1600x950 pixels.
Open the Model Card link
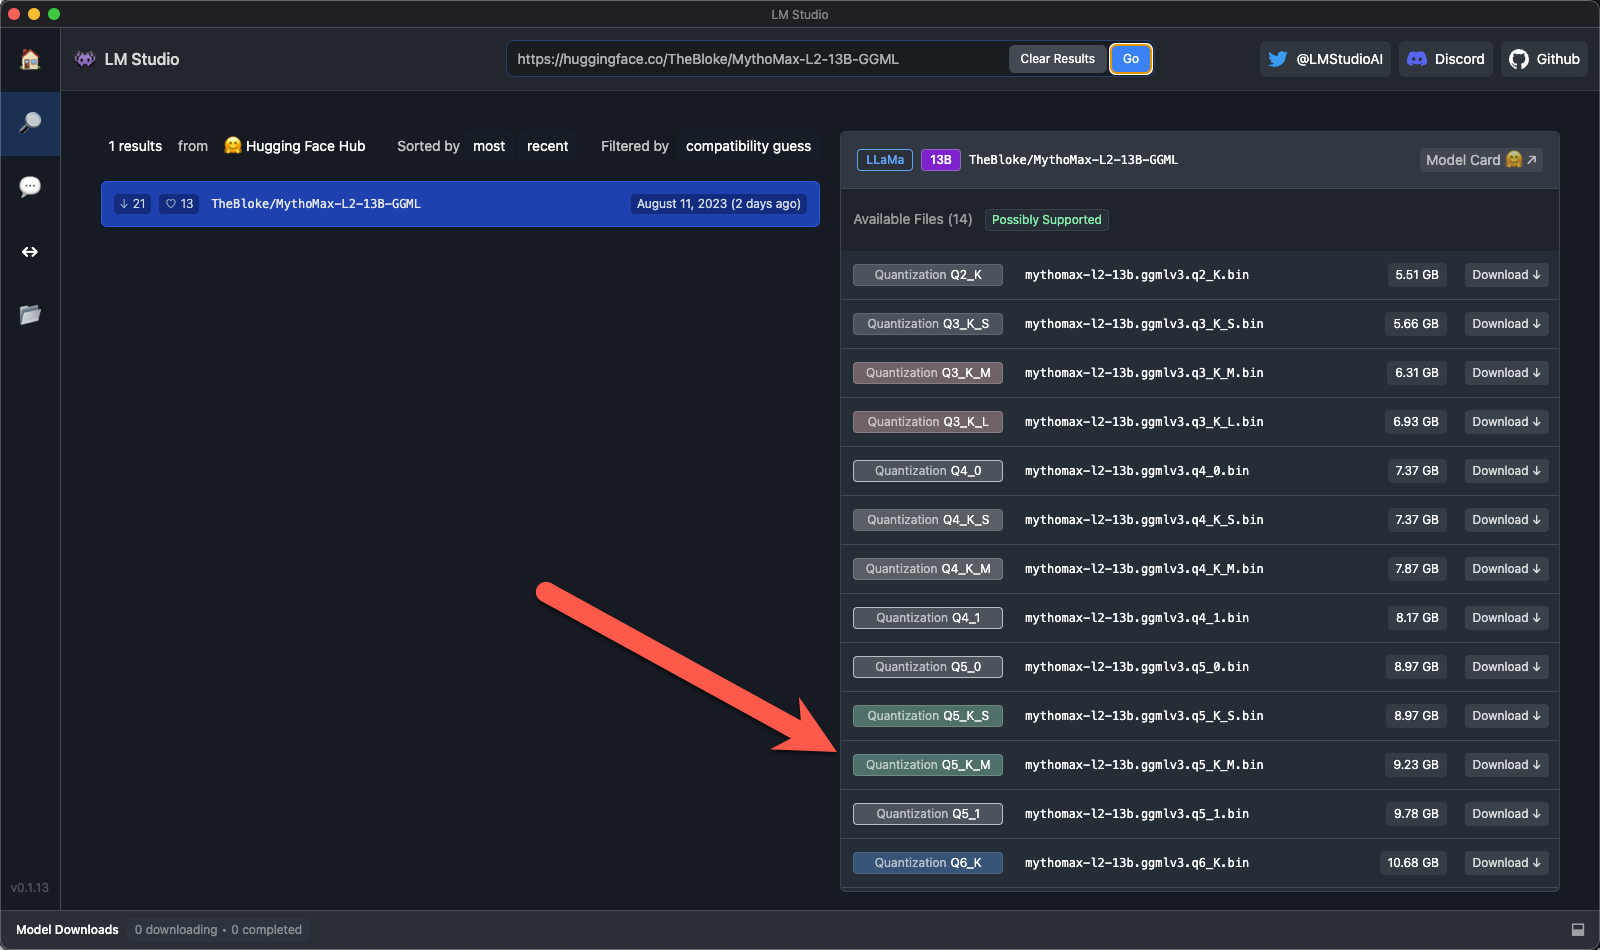click(1481, 160)
